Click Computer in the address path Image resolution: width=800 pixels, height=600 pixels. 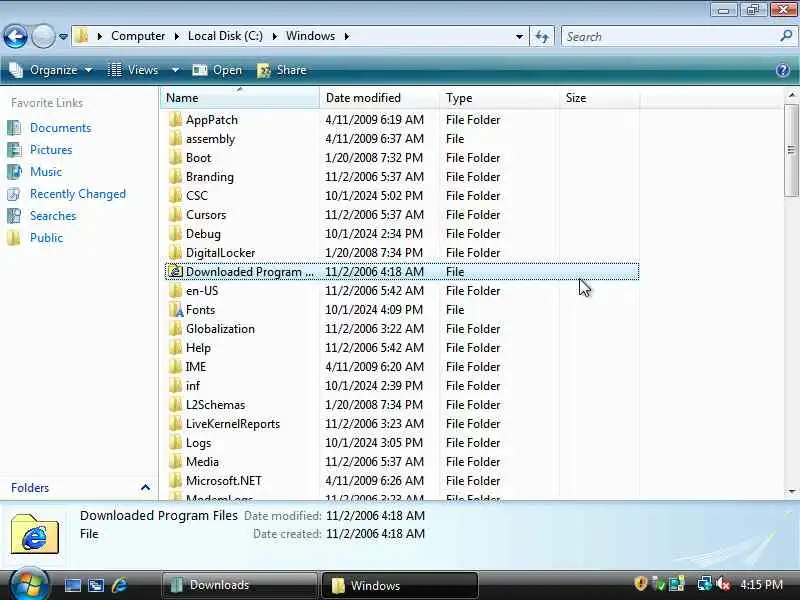point(138,36)
